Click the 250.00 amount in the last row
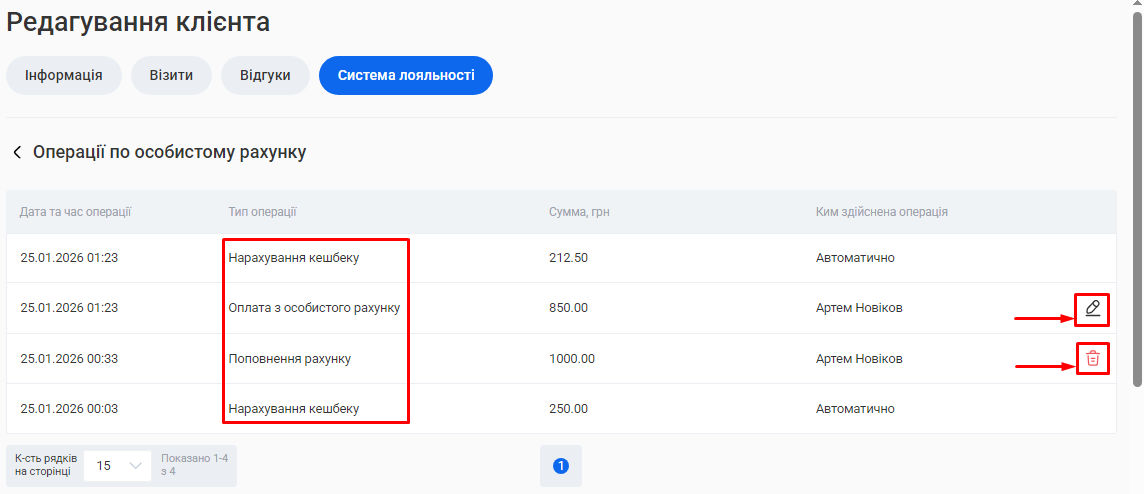This screenshot has height=494, width=1144. tap(568, 408)
